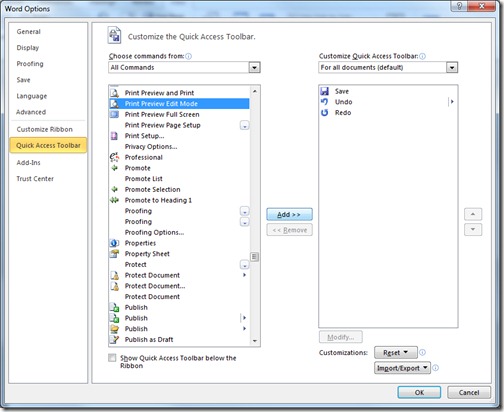Click the Professional equation icon
Image resolution: width=504 pixels, height=412 pixels.
click(x=114, y=157)
